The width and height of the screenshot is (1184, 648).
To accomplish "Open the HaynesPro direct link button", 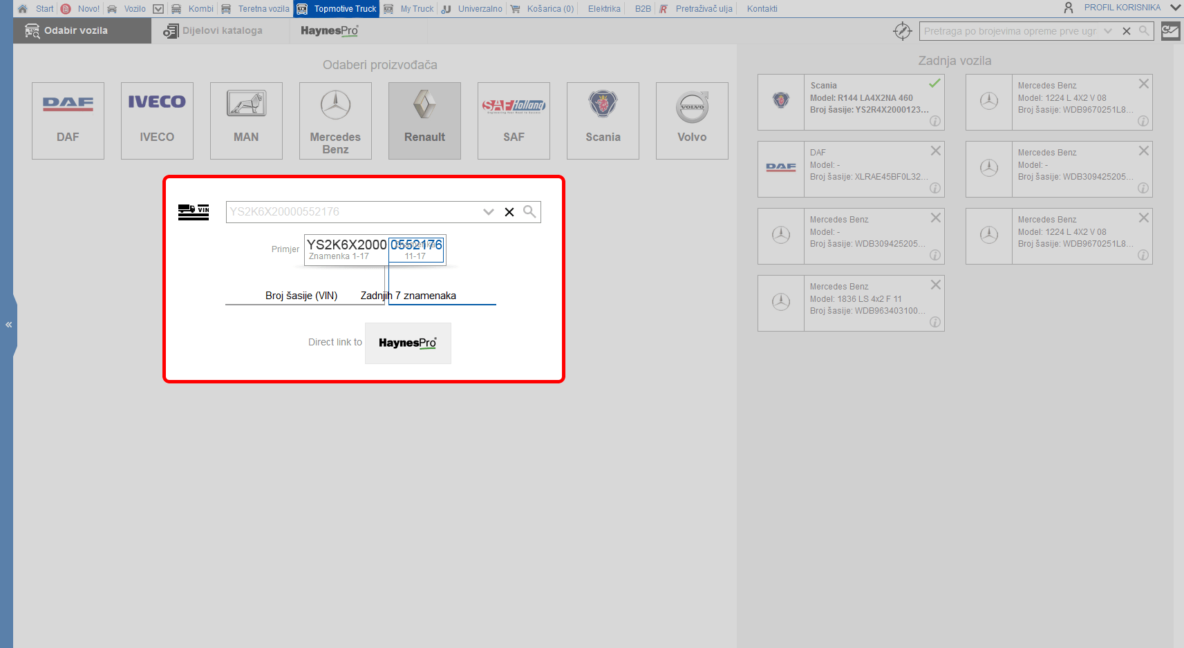I will pyautogui.click(x=408, y=343).
